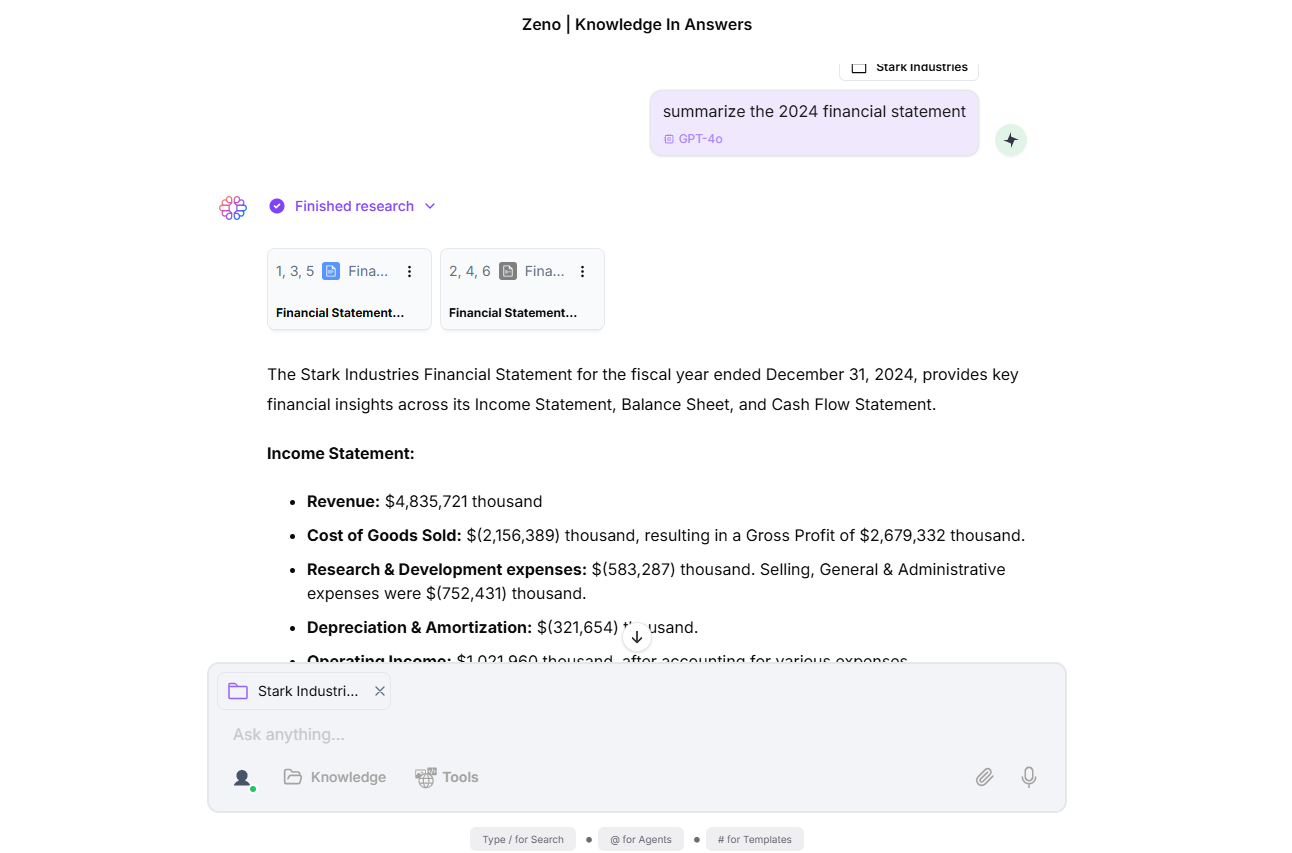Open the Tools menu

click(447, 777)
